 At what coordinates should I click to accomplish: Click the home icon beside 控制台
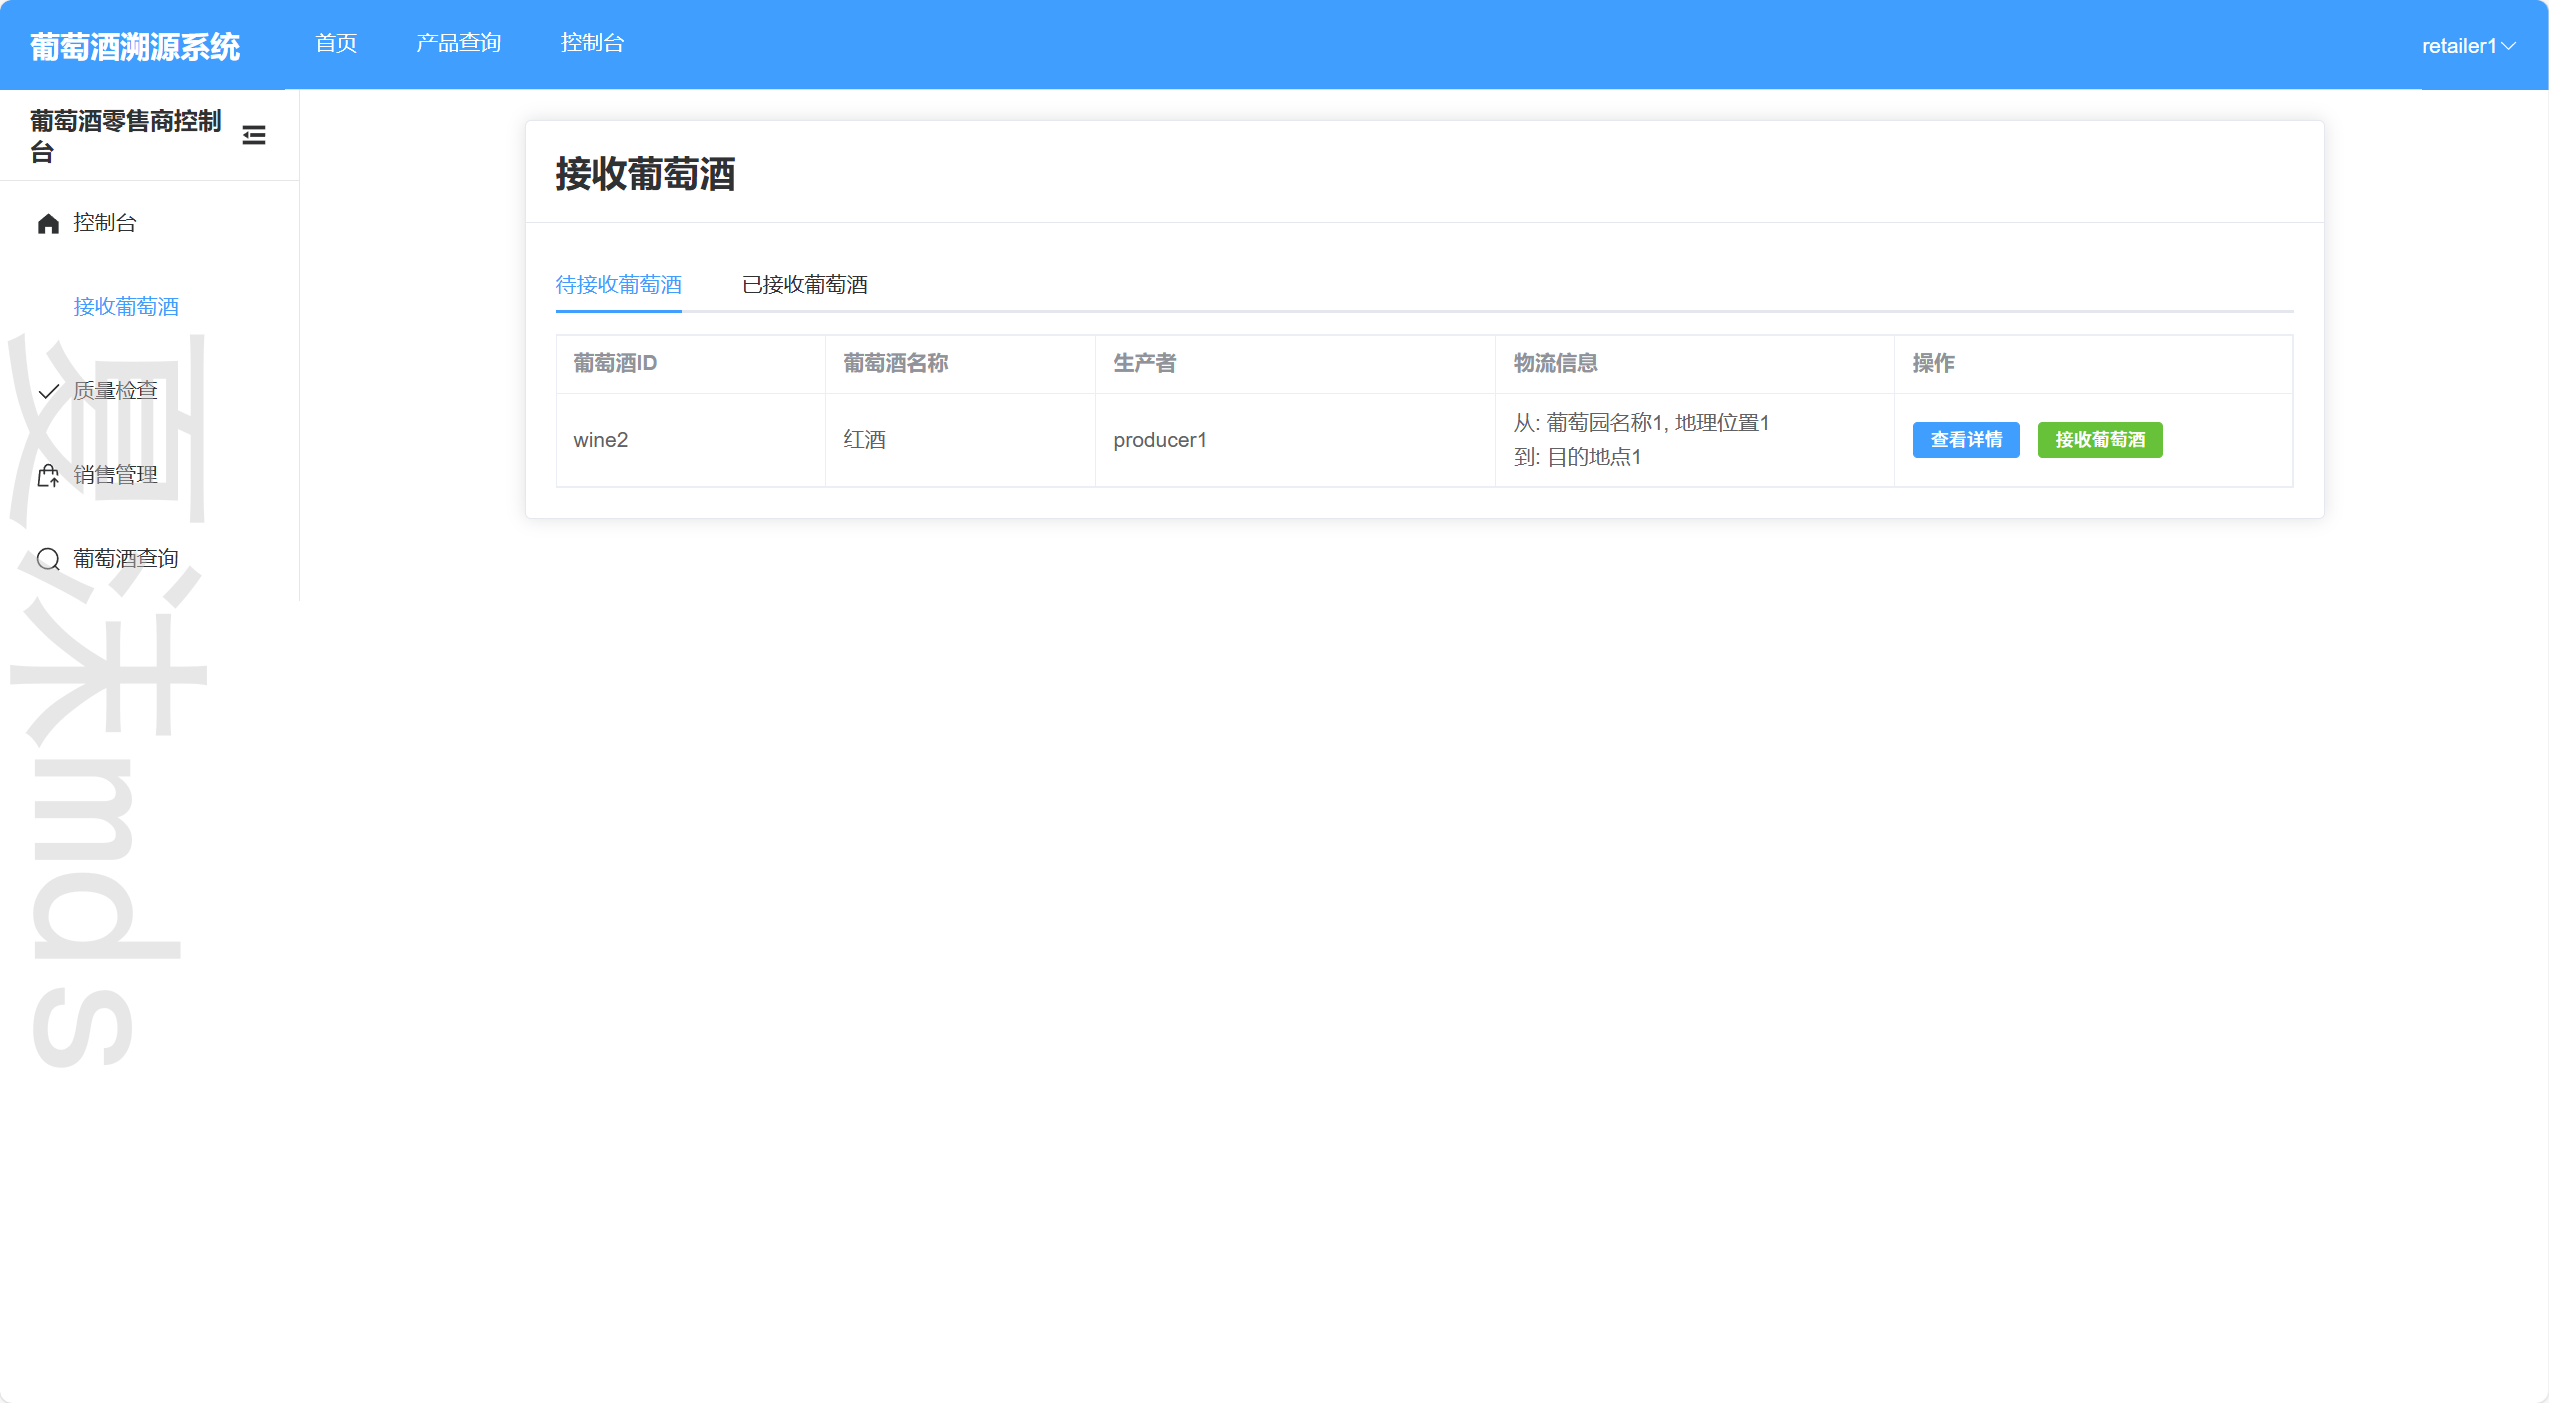click(48, 223)
